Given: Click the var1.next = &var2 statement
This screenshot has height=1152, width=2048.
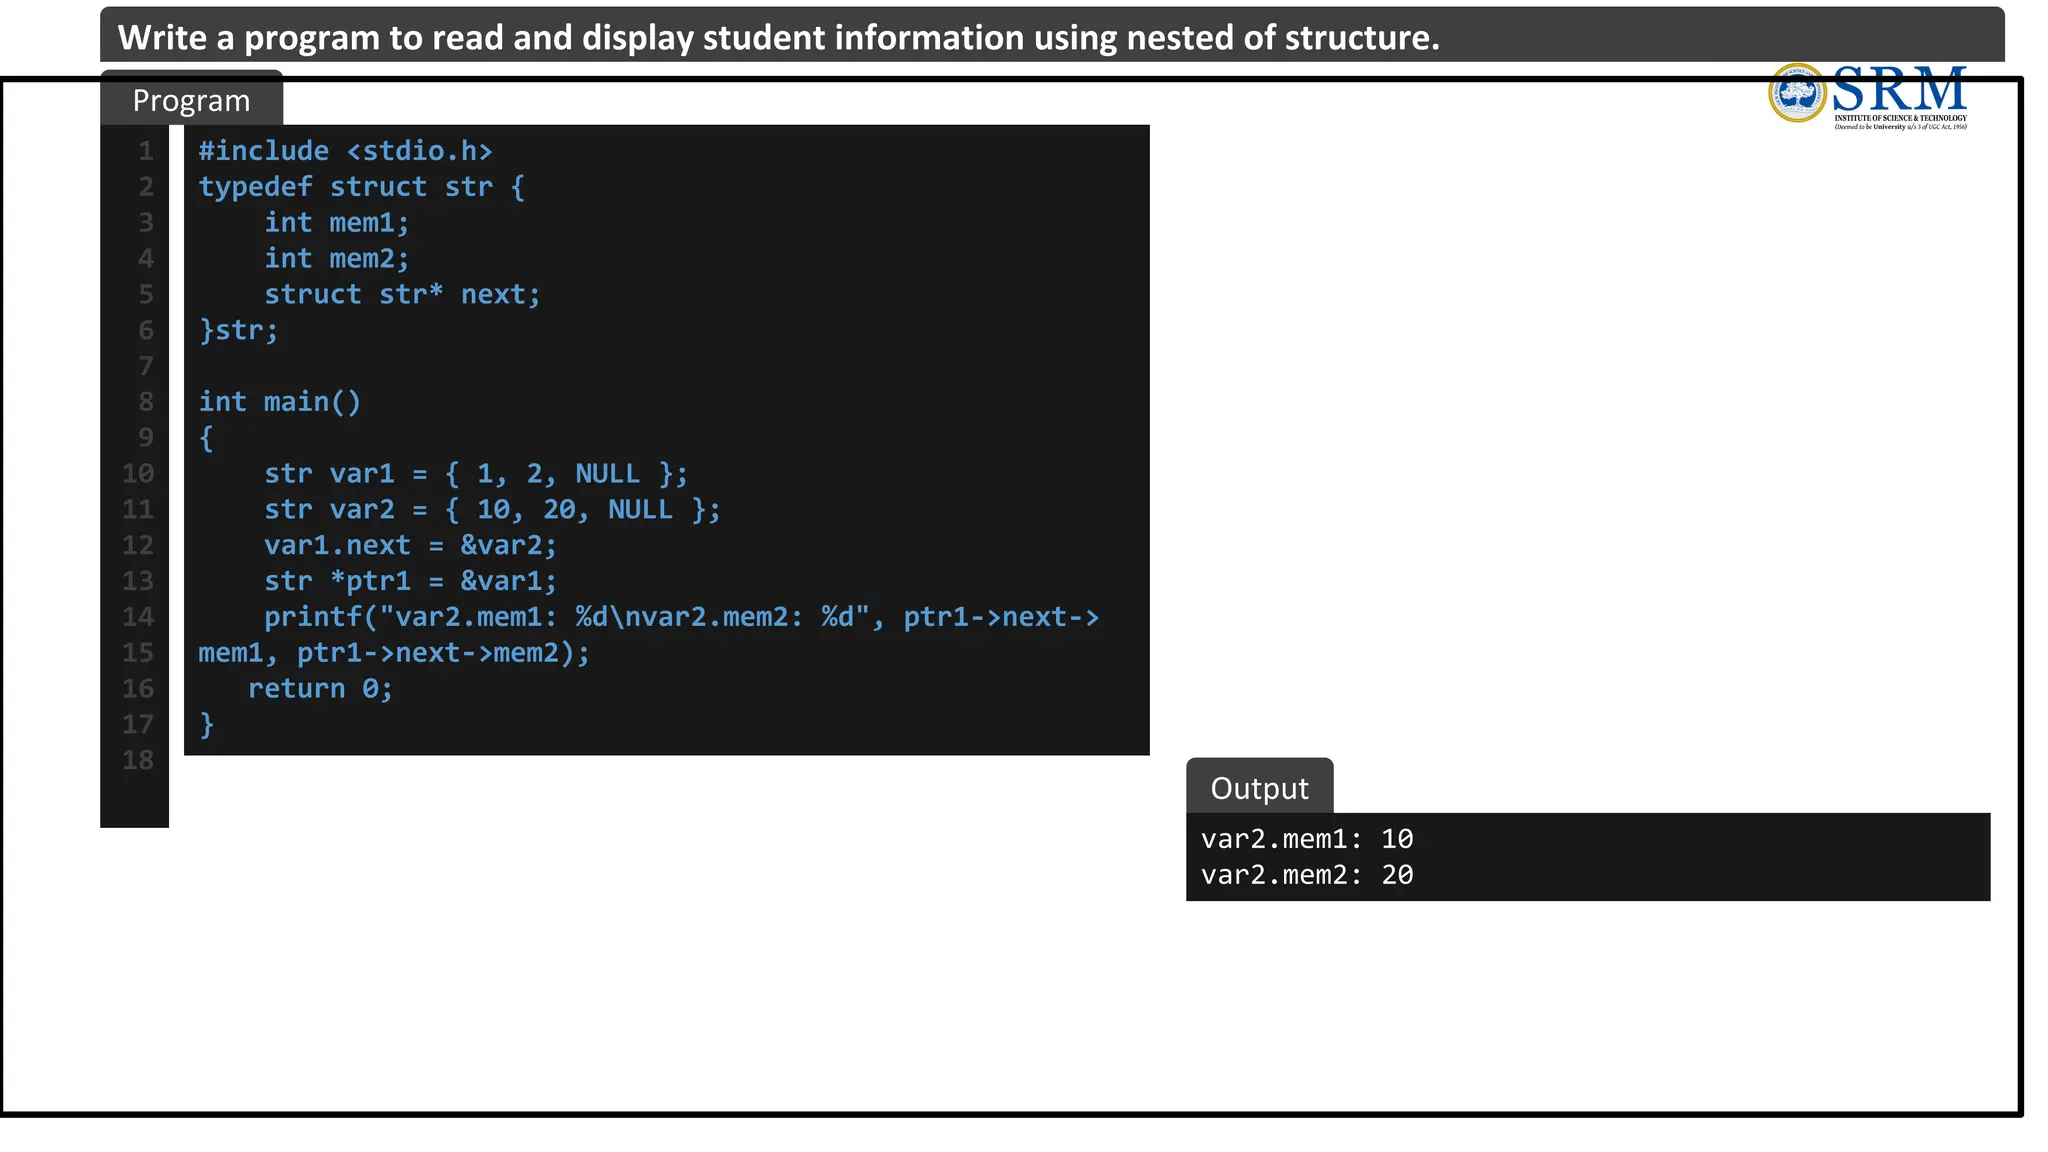Looking at the screenshot, I should [x=410, y=545].
